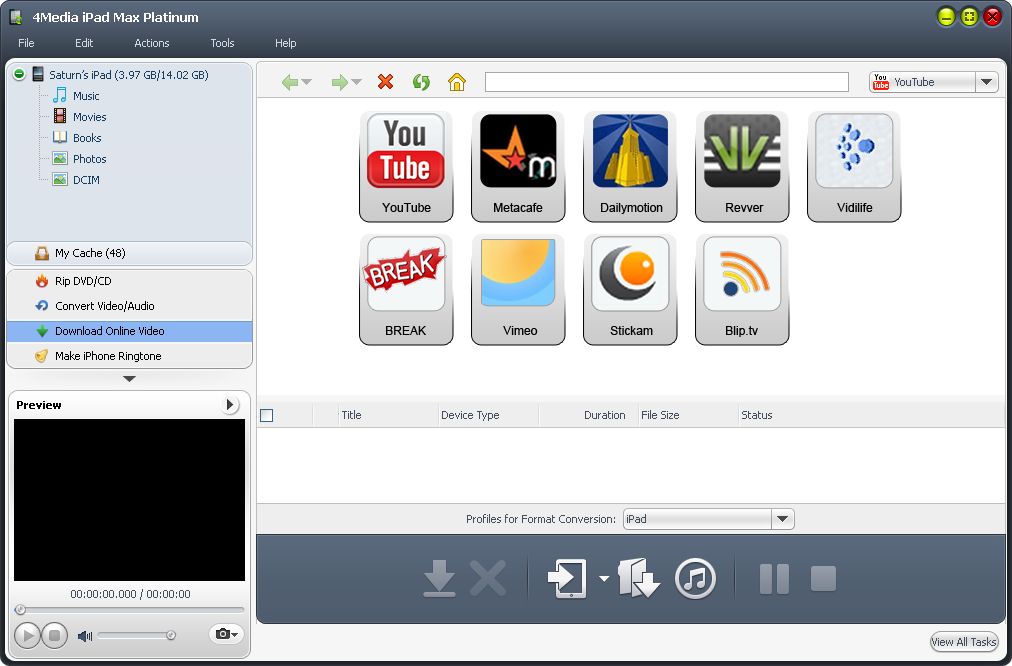Open the transfer-to-iPad options arrow
Viewport: 1012px width, 666px height.
tap(603, 578)
